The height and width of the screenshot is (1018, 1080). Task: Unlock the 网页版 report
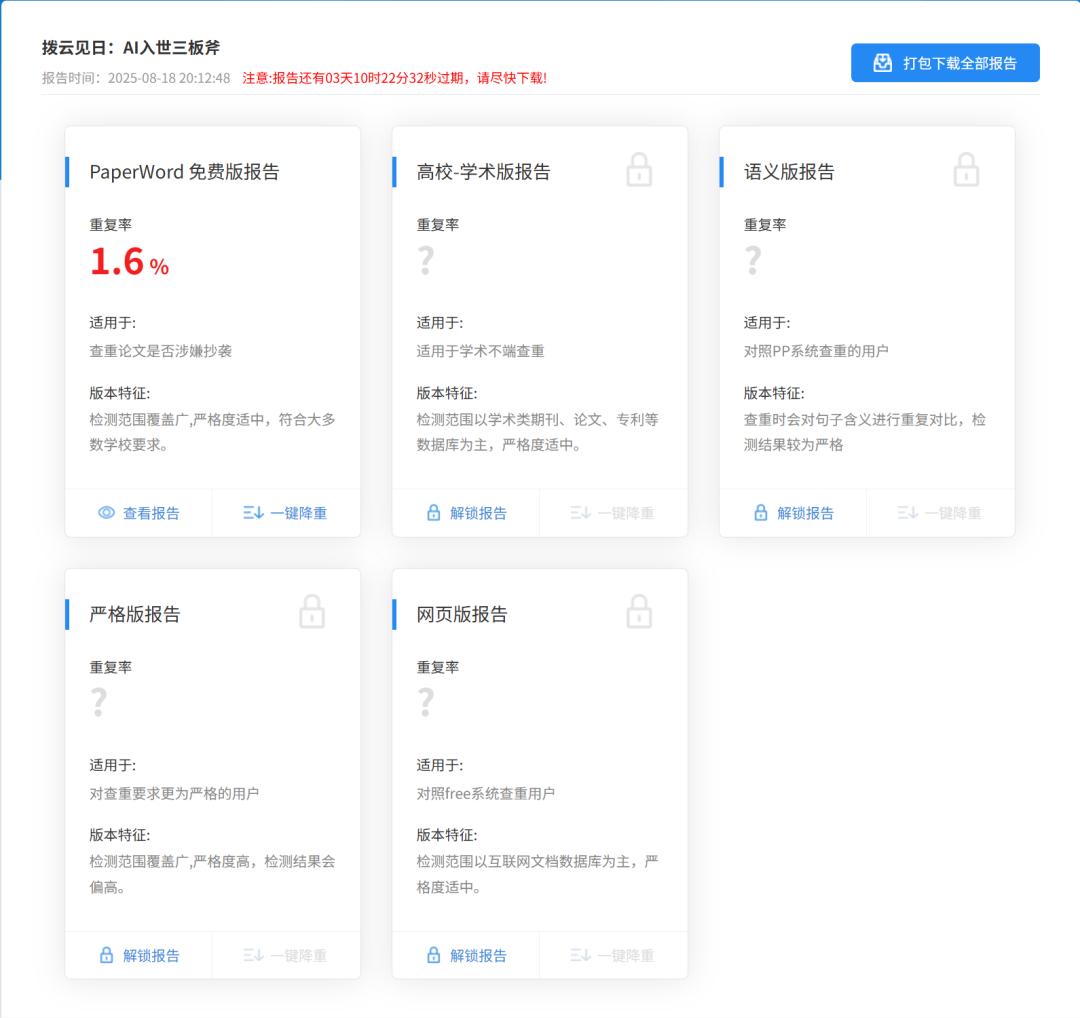[466, 955]
